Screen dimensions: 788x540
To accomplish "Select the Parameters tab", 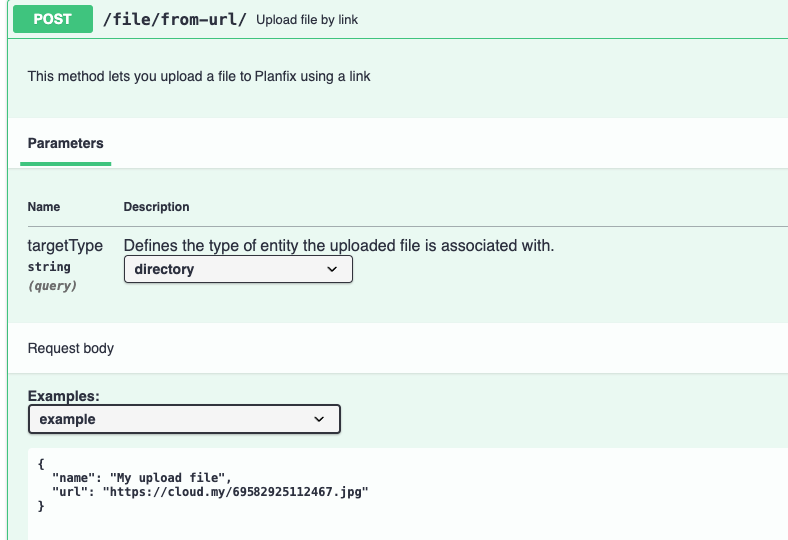I will click(65, 143).
